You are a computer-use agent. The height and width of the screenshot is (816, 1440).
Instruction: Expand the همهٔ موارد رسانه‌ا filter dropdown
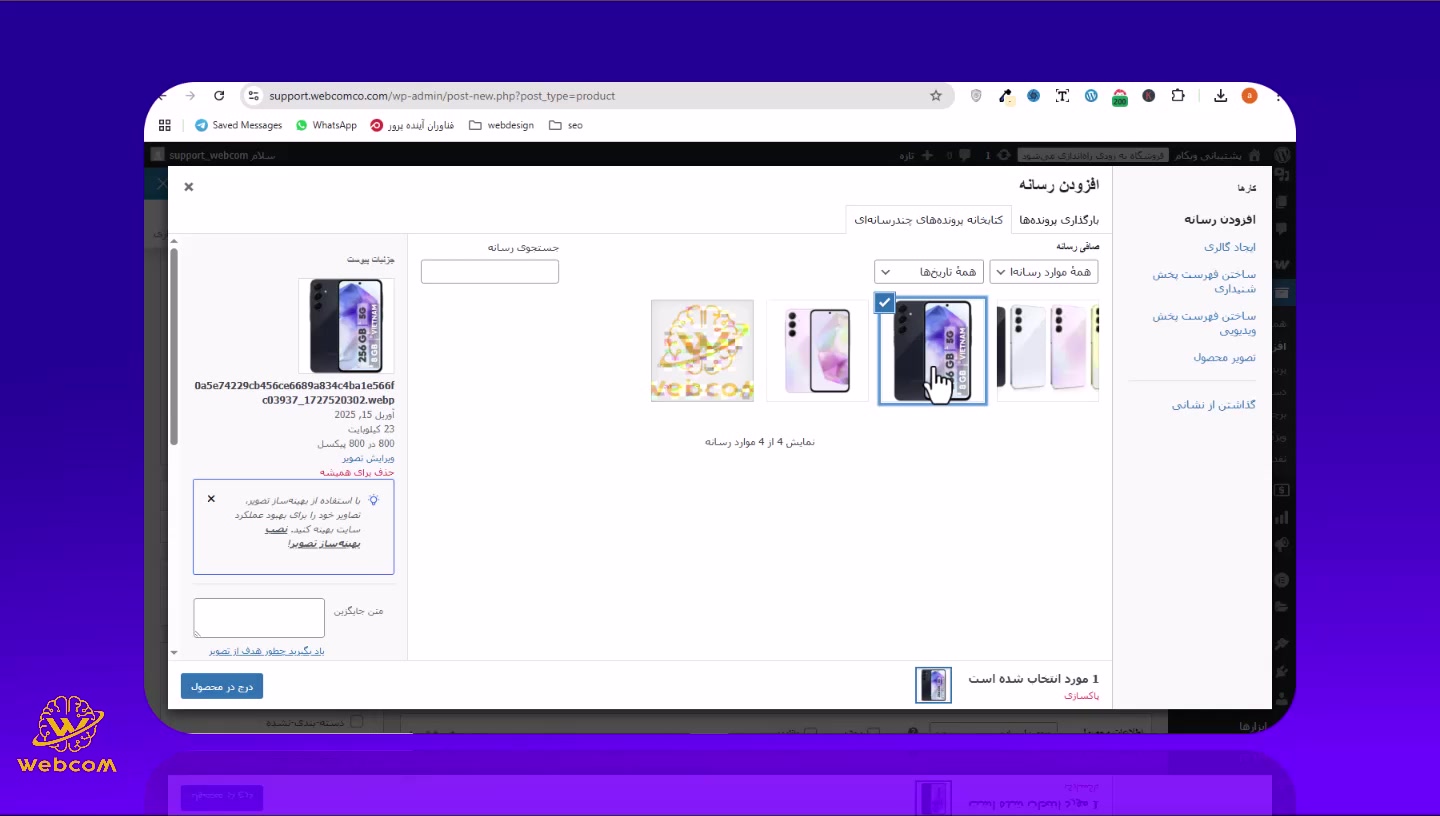(1044, 272)
